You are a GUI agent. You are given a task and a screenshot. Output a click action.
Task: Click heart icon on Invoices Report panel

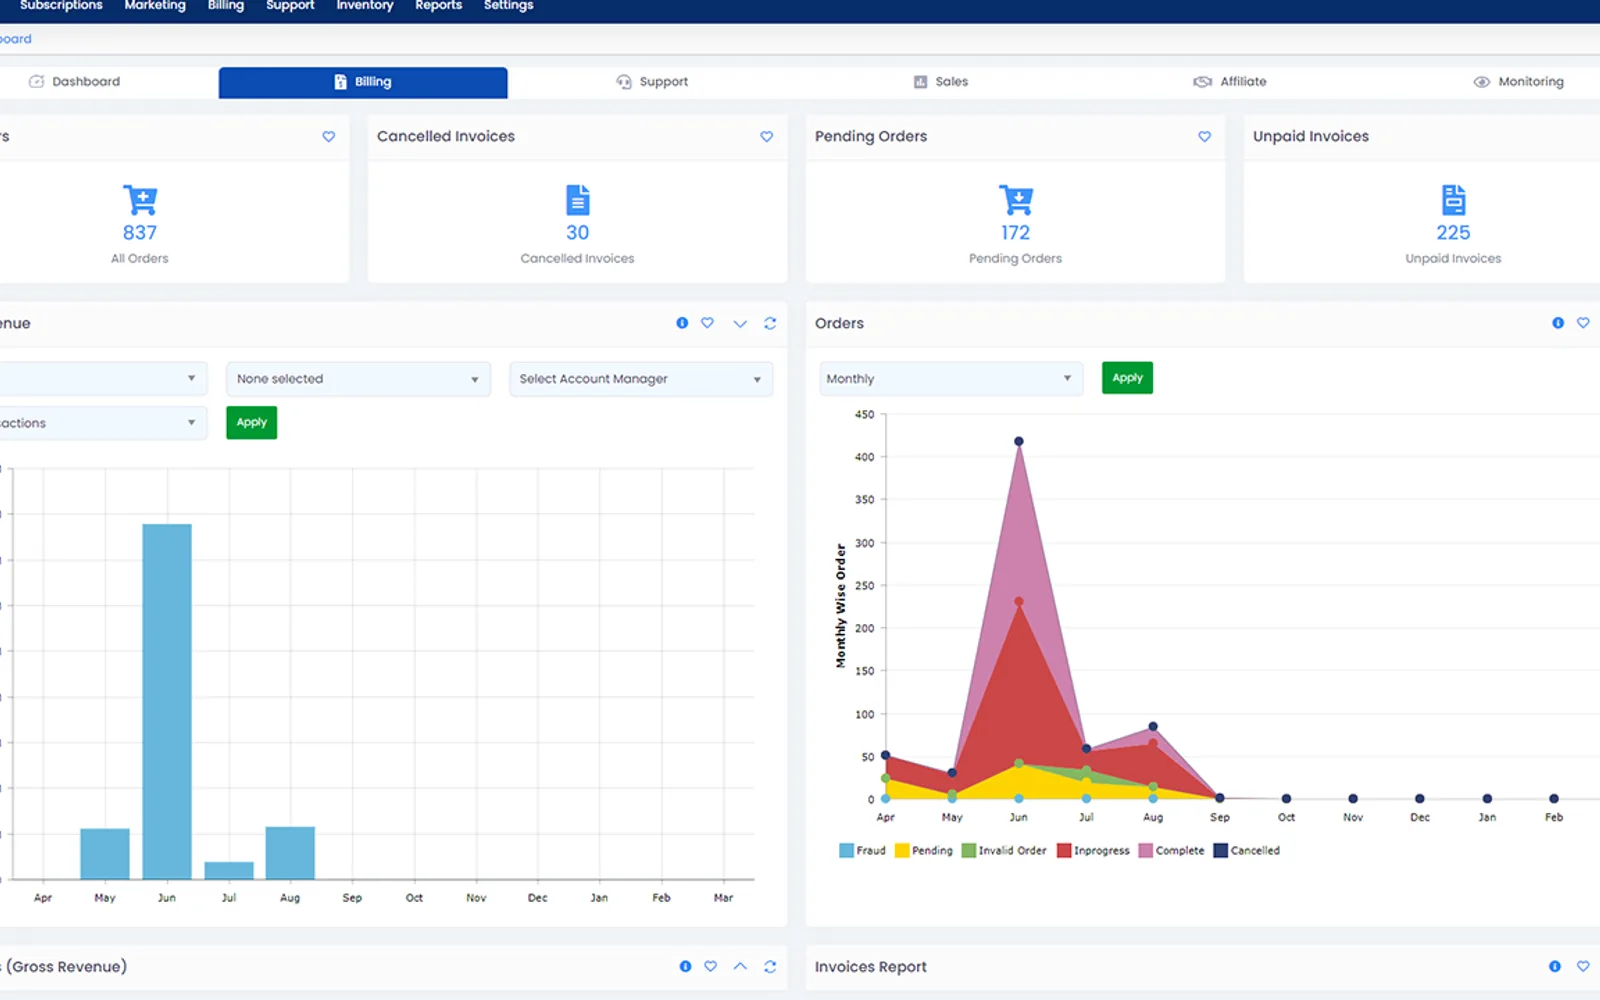click(1583, 966)
